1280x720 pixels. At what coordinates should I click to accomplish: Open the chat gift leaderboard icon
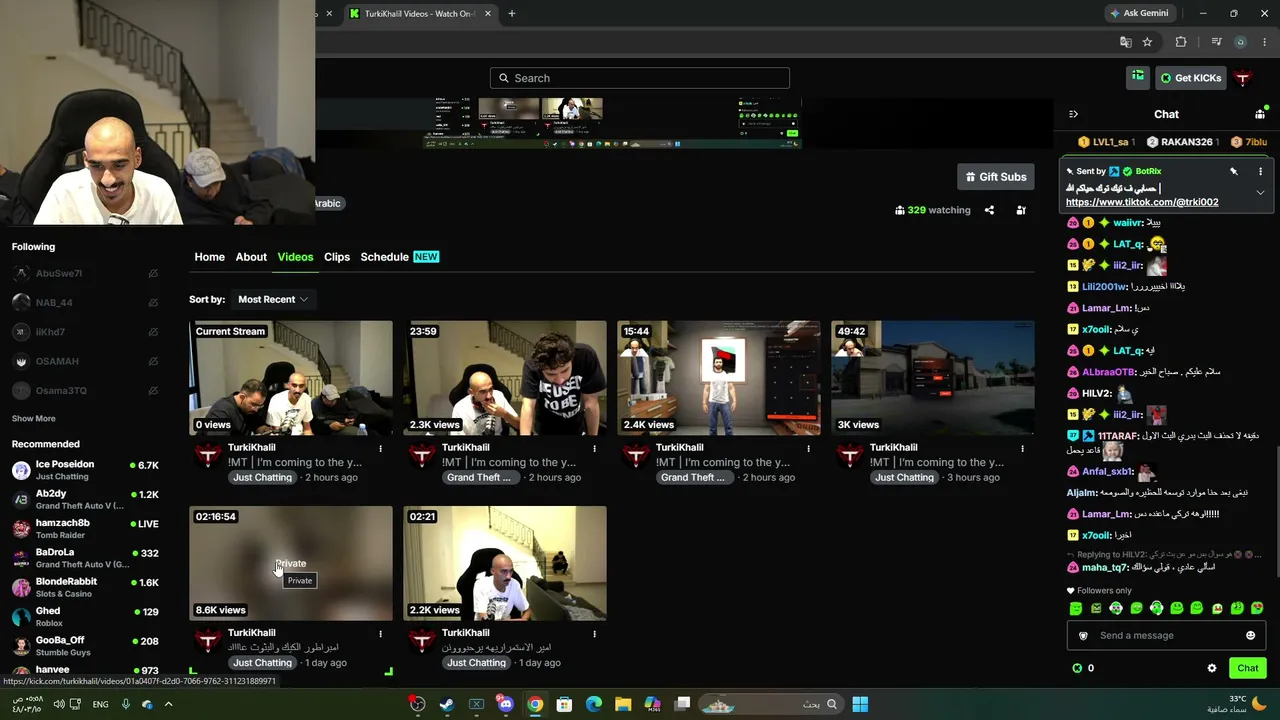1260,114
